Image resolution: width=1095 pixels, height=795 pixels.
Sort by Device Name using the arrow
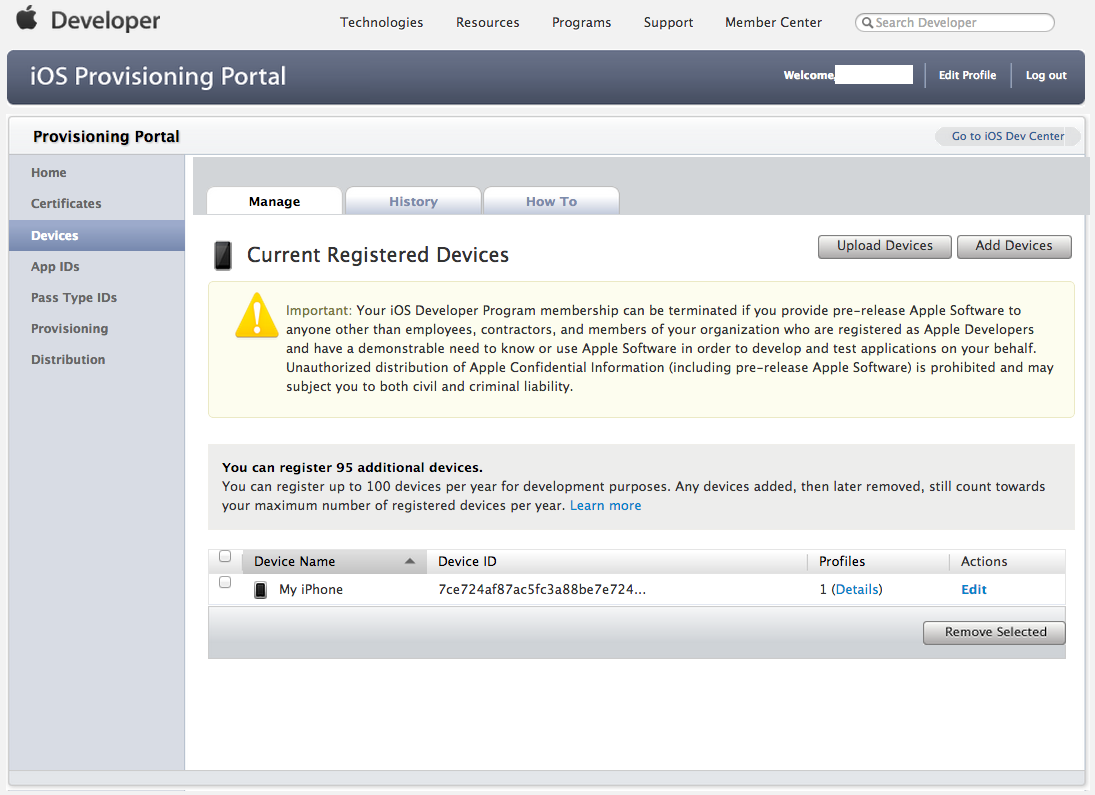coord(410,561)
